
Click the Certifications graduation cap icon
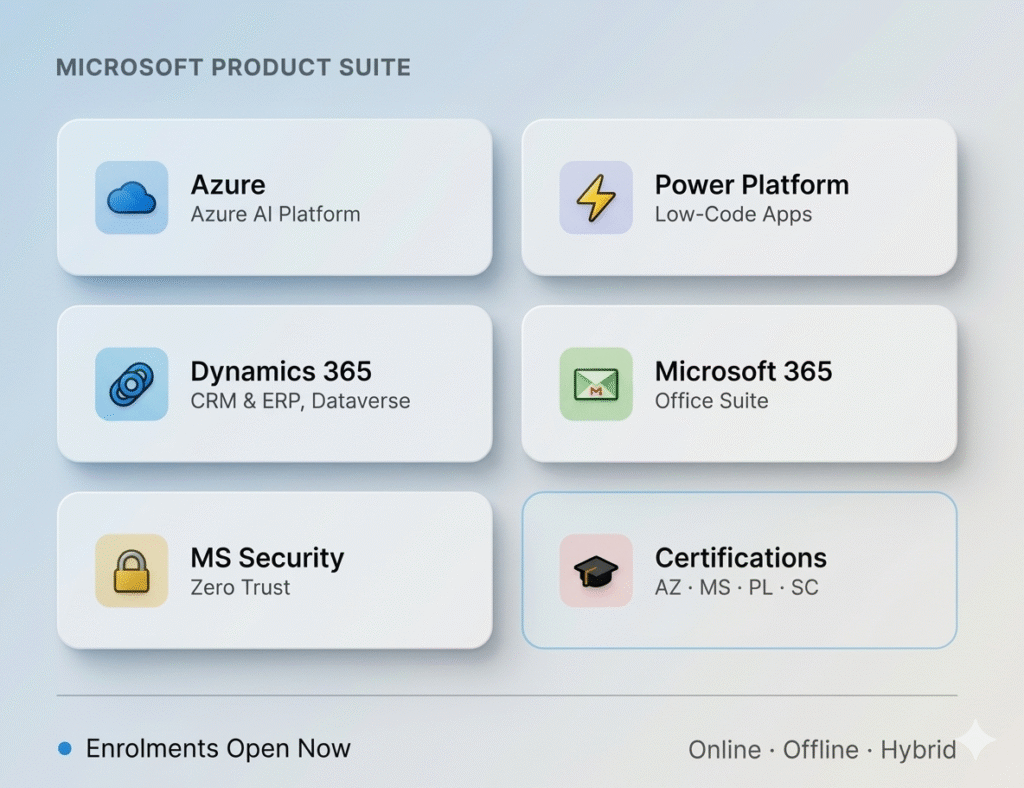(596, 571)
